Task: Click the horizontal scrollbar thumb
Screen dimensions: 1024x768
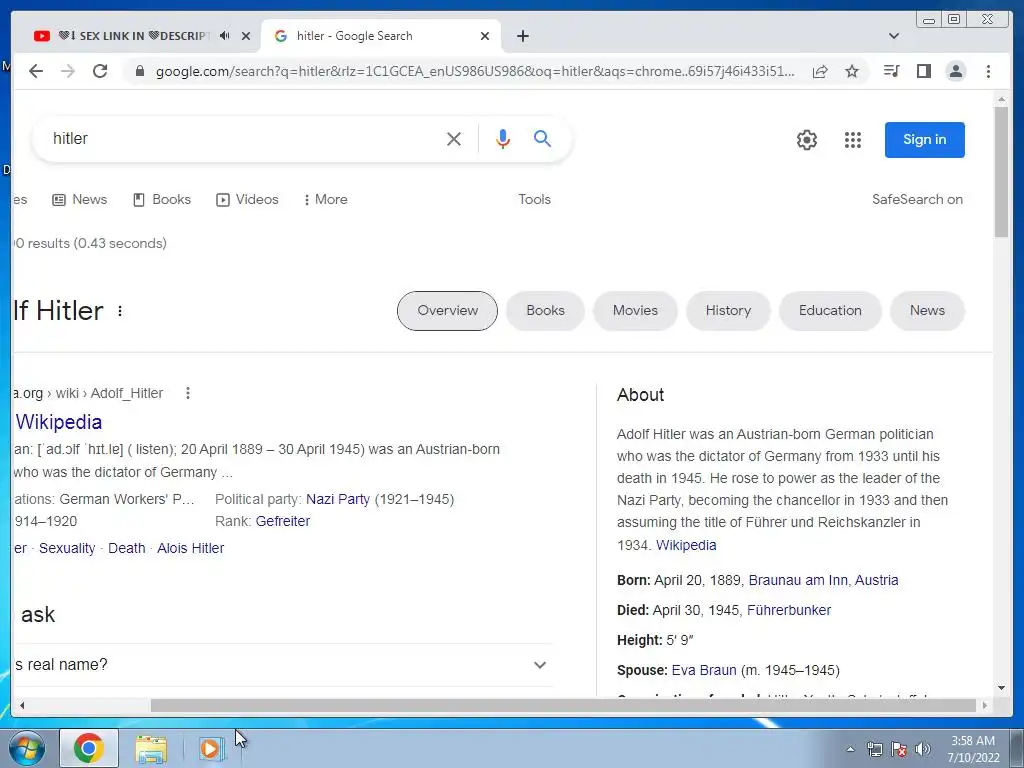Action: click(x=563, y=705)
